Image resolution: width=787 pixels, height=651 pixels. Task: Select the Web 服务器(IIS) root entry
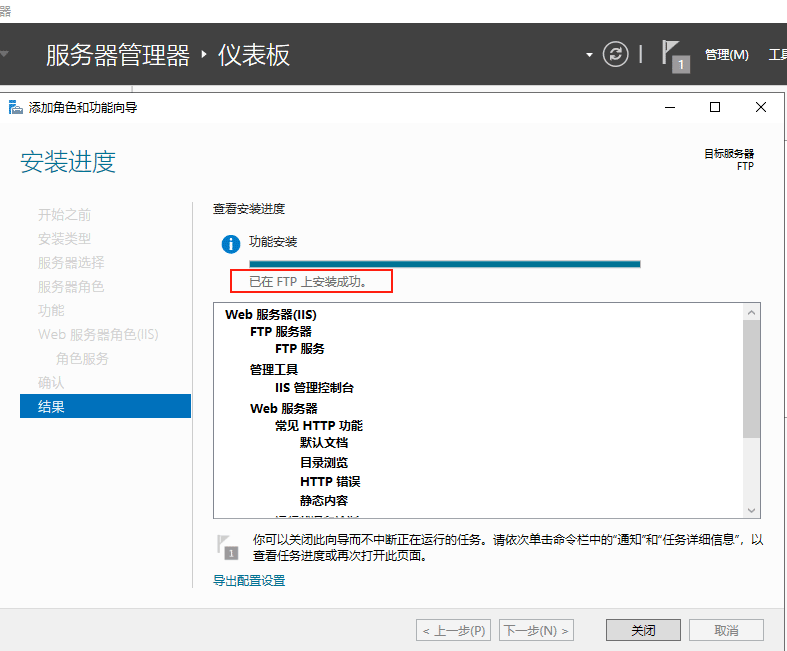pos(271,314)
